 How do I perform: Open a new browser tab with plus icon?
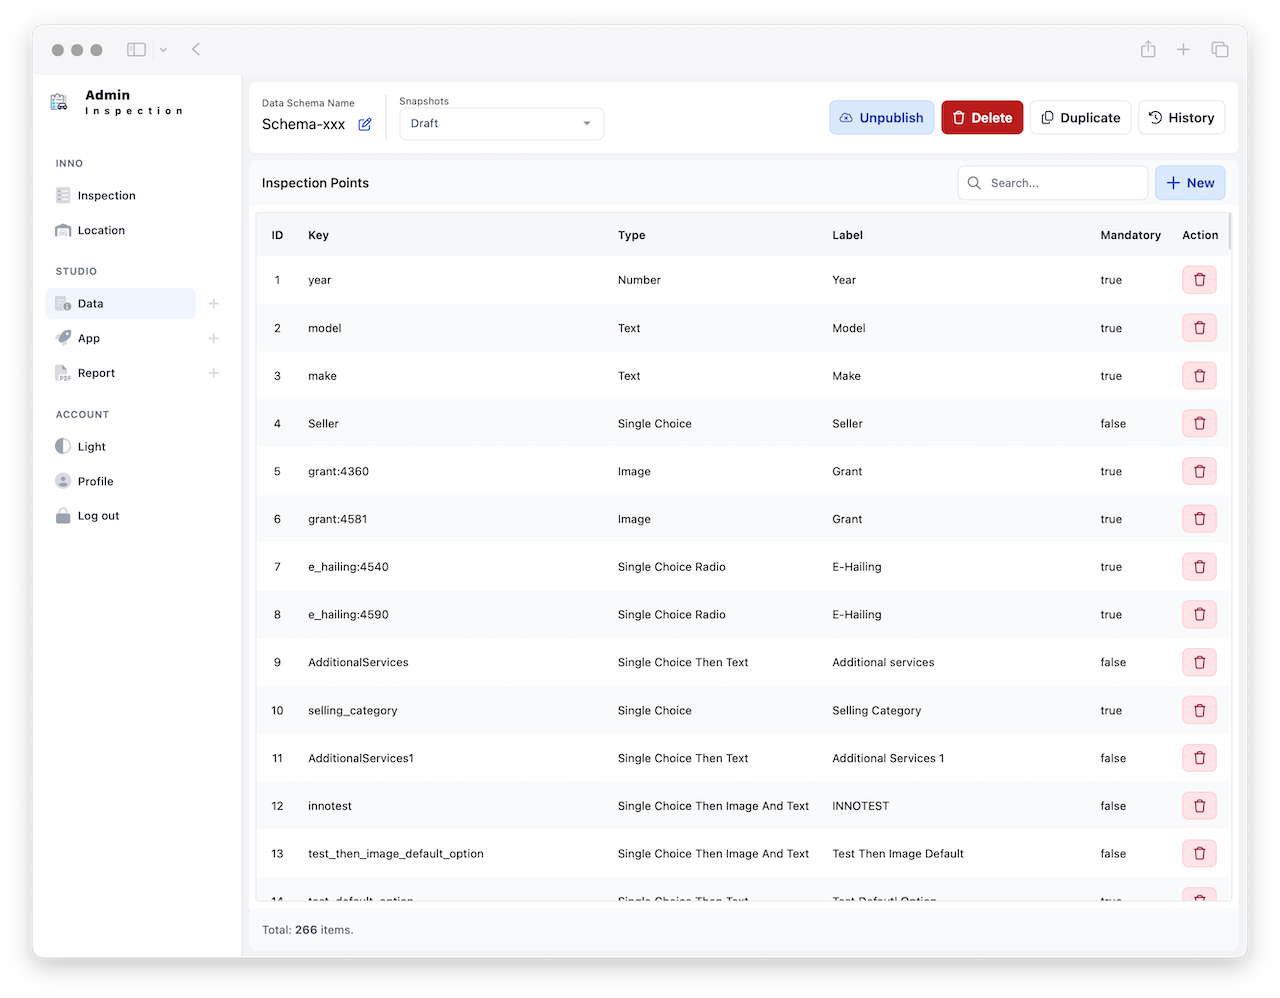1183,49
